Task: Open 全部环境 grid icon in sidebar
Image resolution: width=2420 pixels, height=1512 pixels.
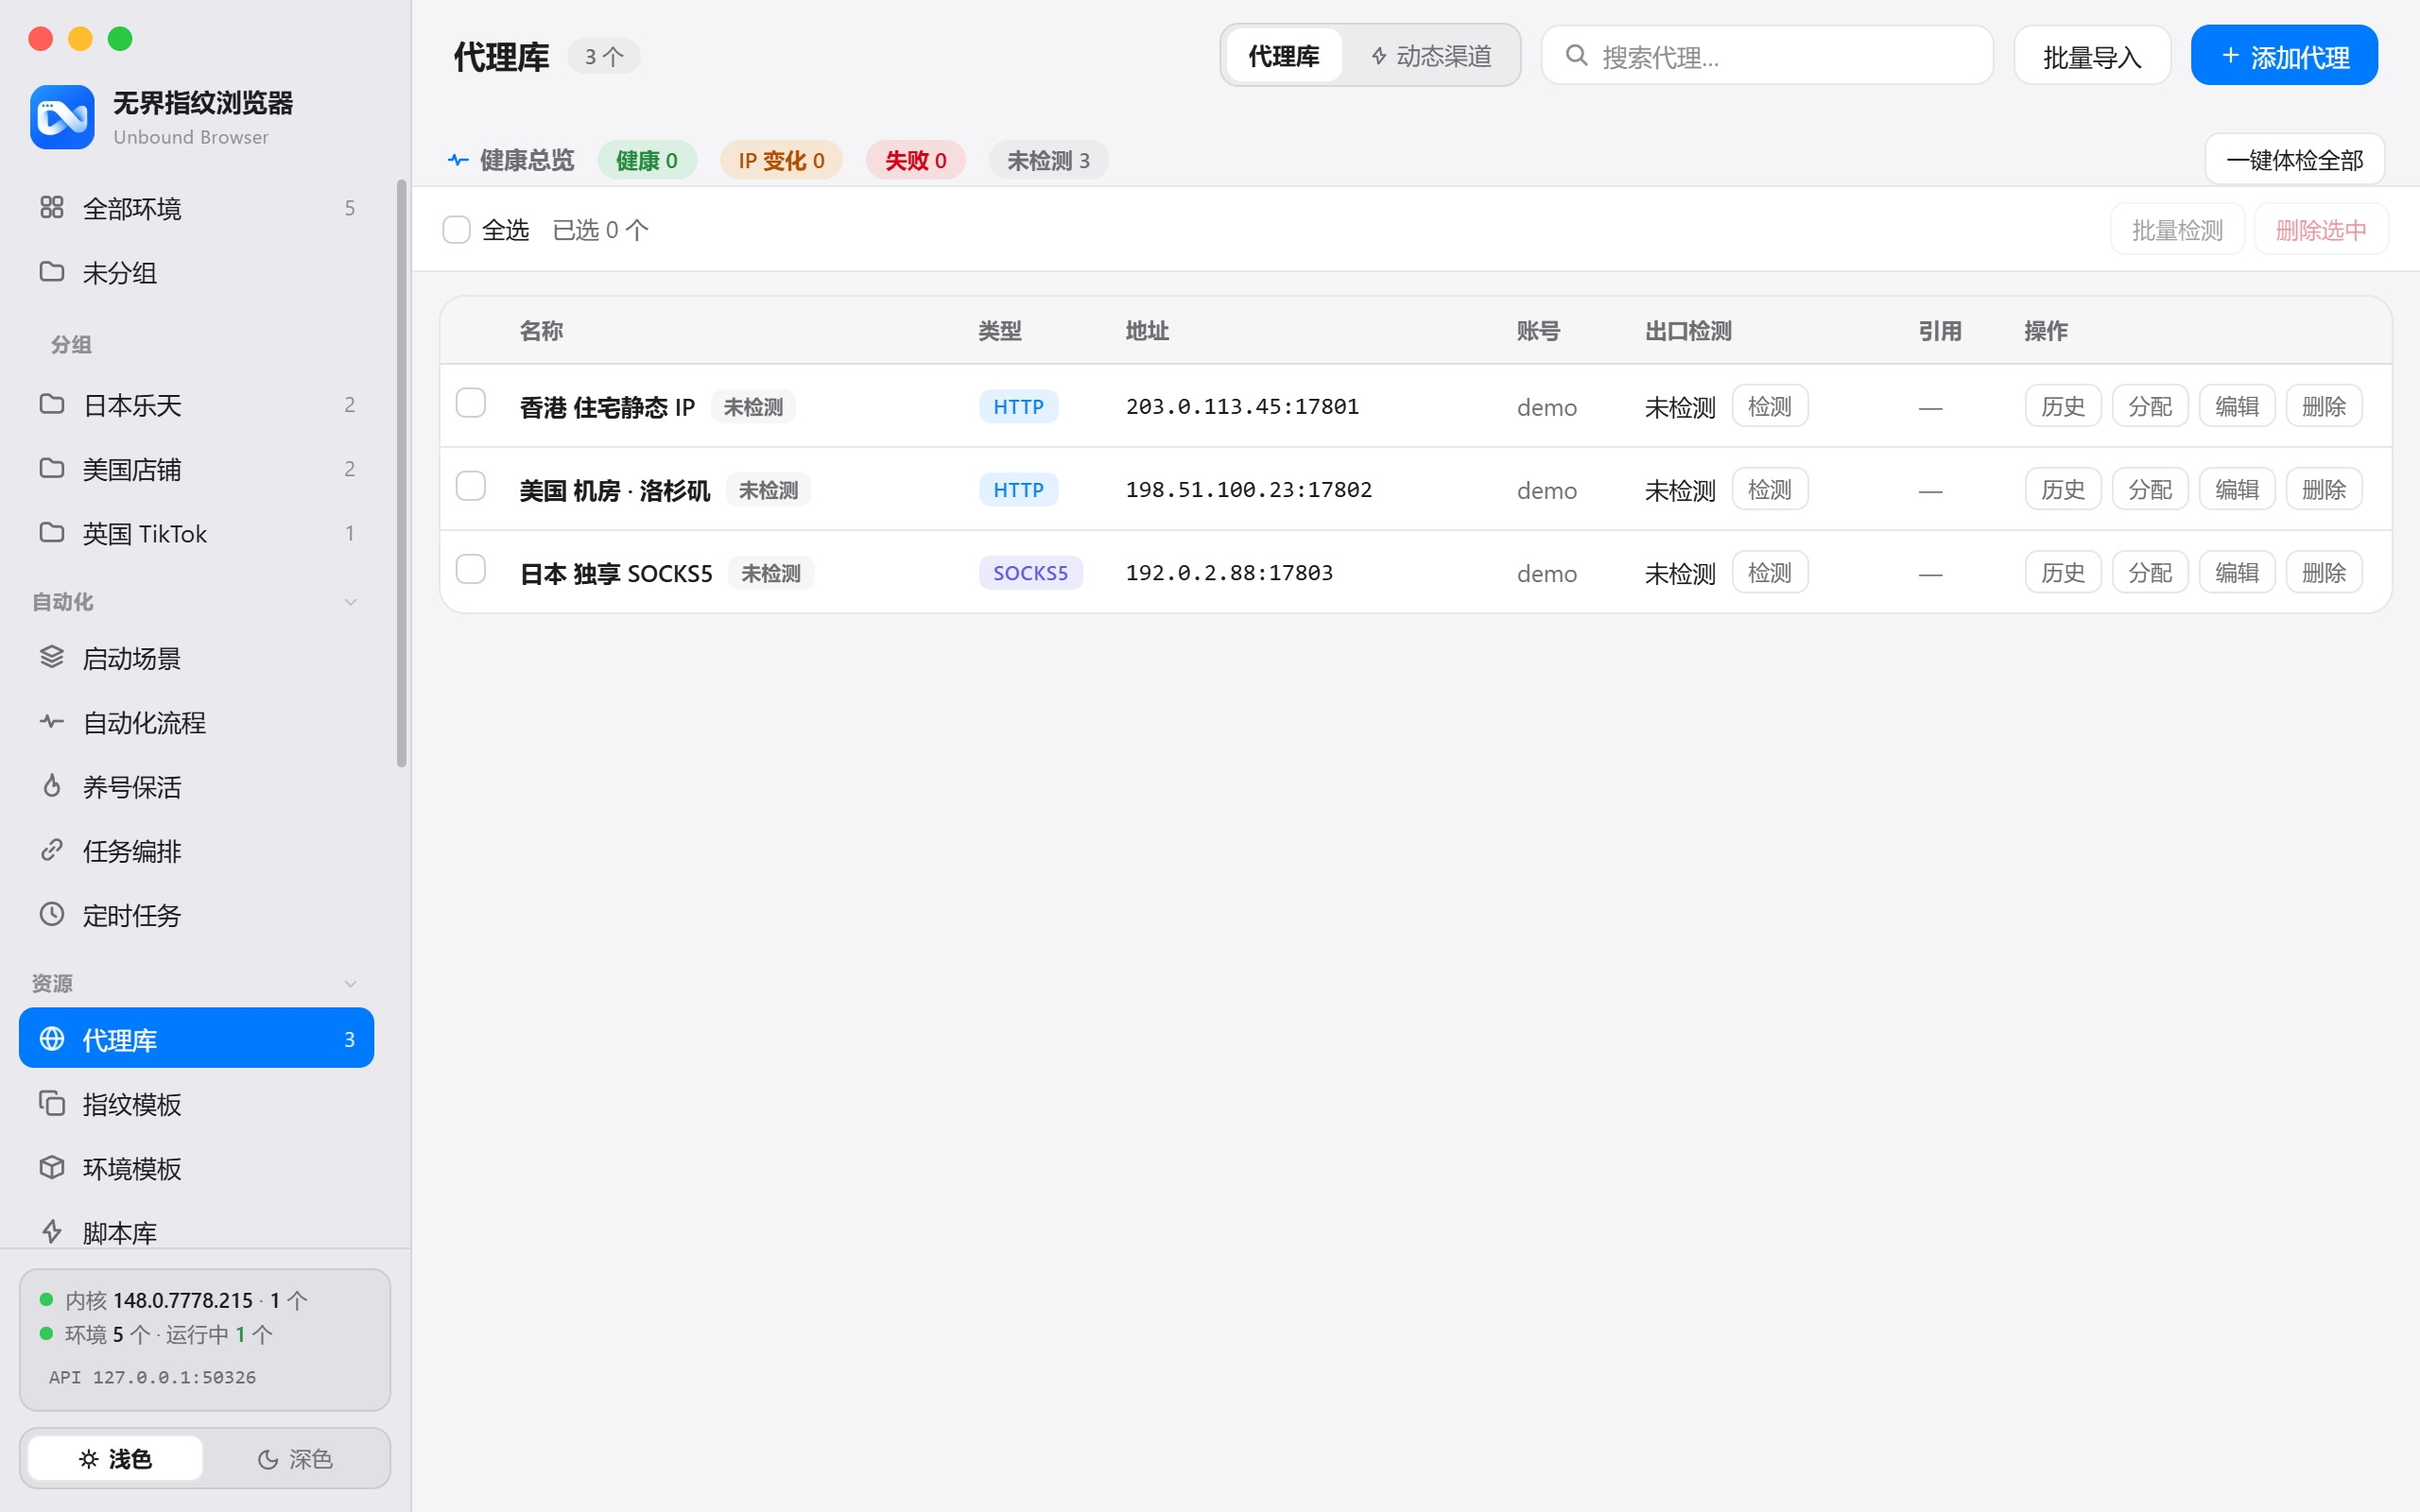Action: point(52,207)
